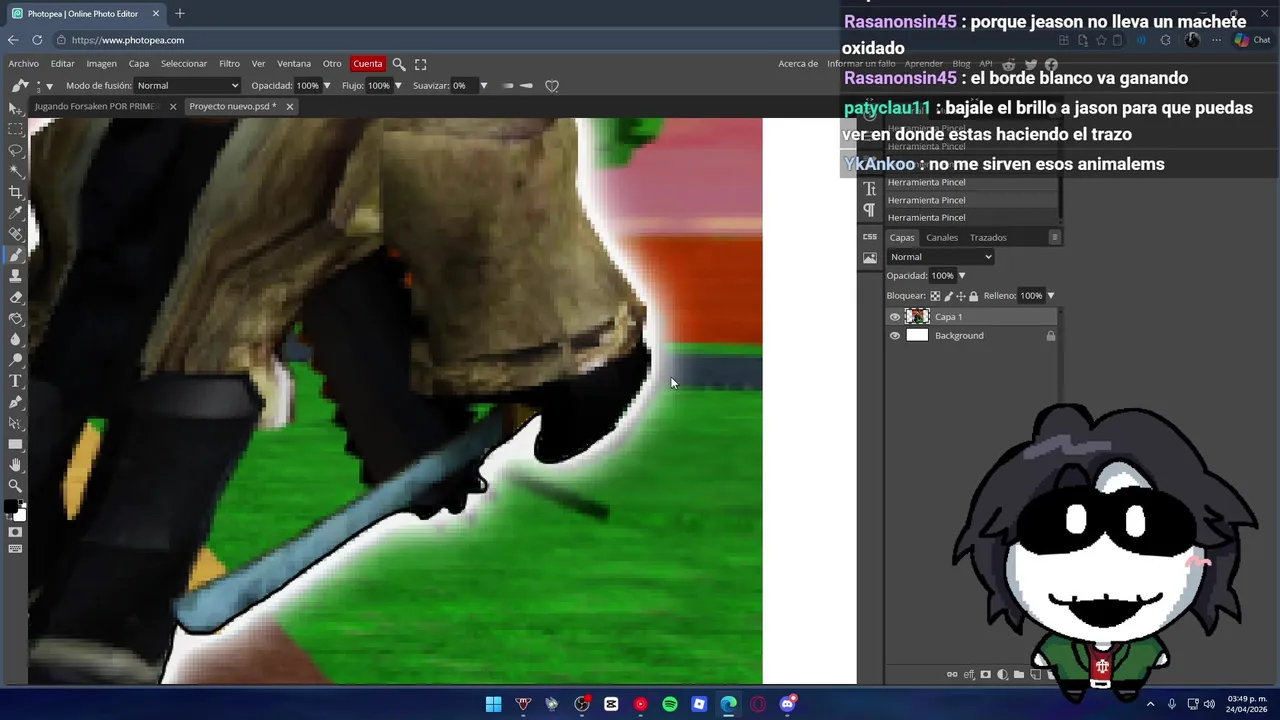1280x720 pixels.
Task: Open the search magnifier in menu bar
Action: pos(398,64)
